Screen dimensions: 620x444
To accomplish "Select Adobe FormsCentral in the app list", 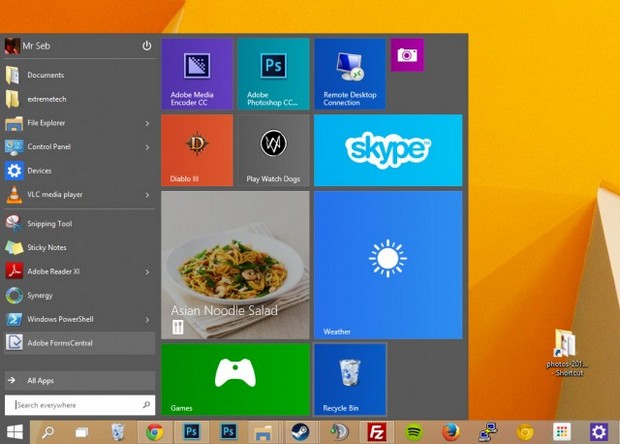I will 79,343.
